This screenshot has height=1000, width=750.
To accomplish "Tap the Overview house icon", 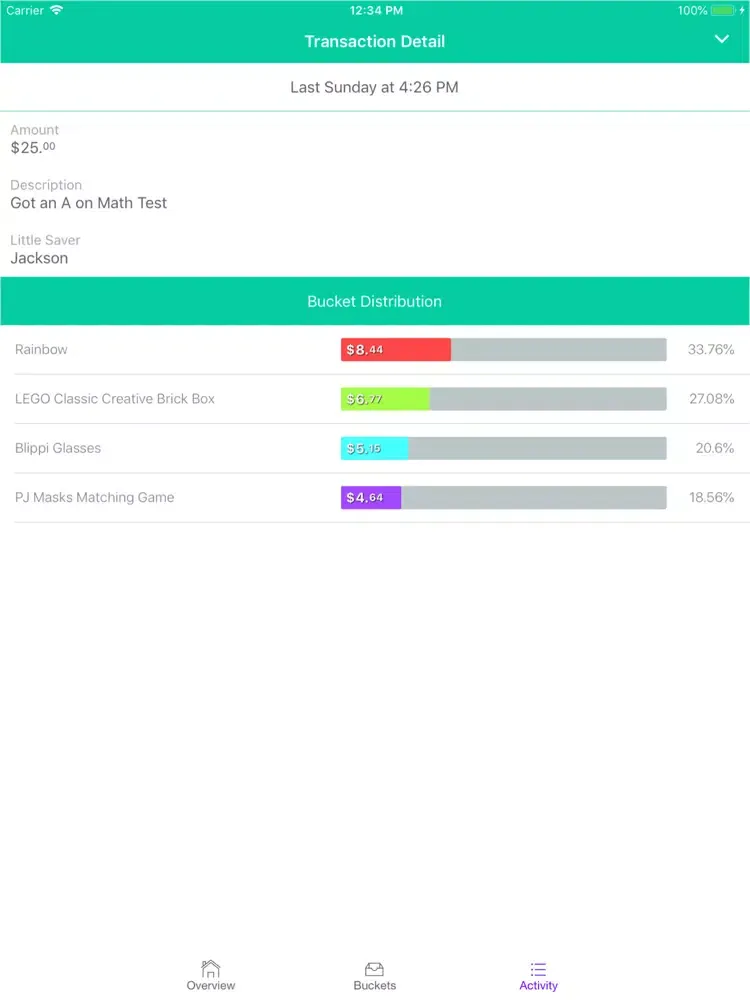I will pyautogui.click(x=210, y=968).
